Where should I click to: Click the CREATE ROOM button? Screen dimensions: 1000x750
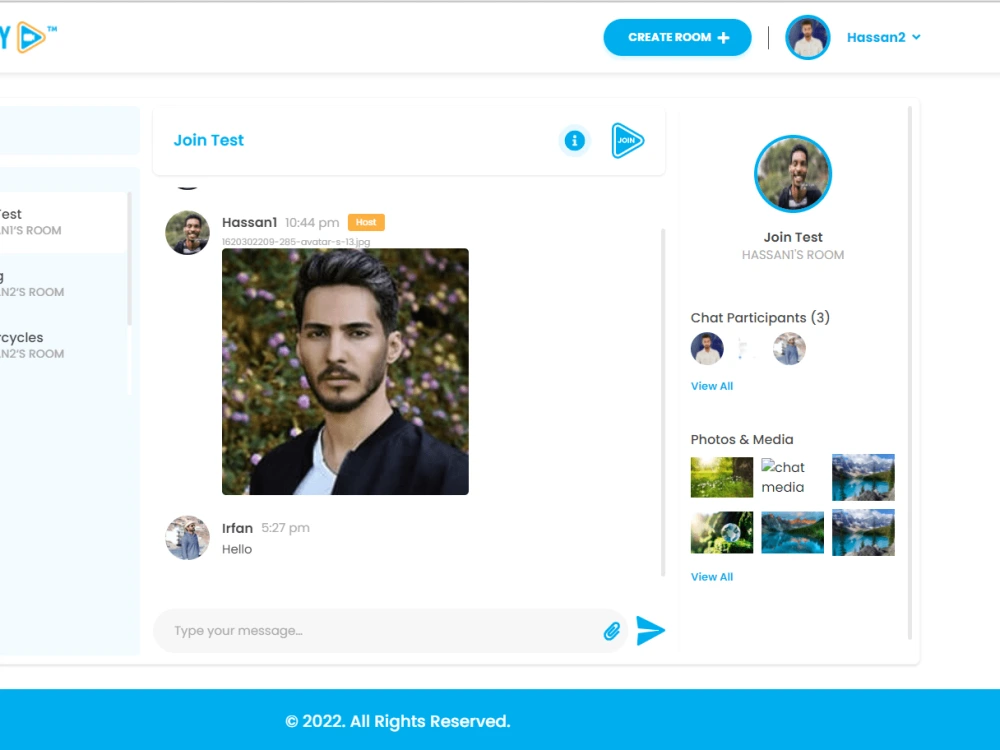(677, 37)
